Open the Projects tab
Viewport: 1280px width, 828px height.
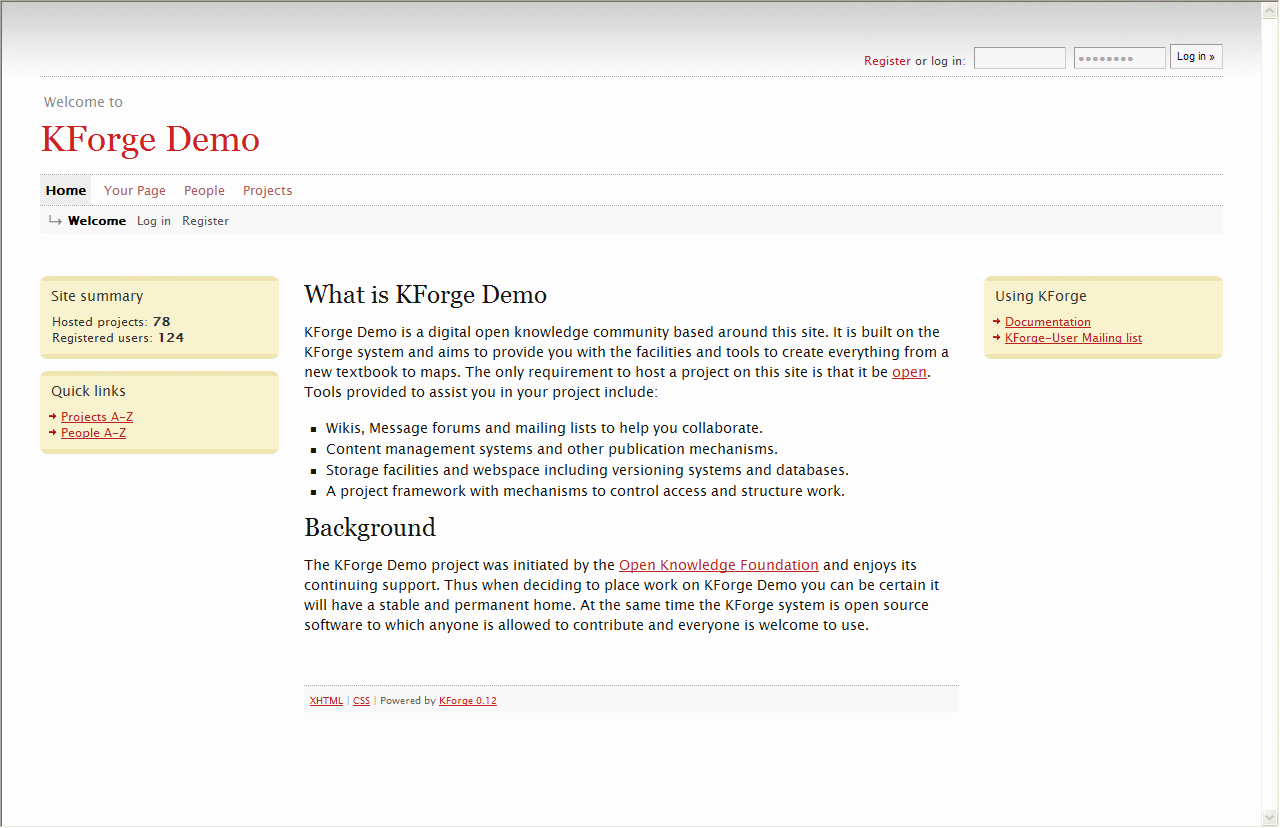coord(267,190)
